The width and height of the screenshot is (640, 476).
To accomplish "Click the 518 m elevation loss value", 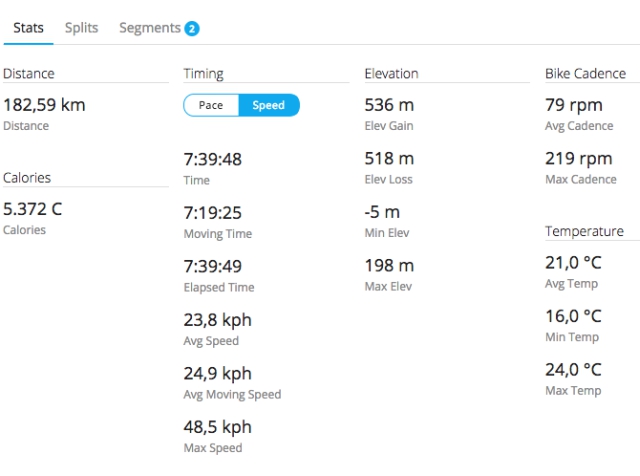I will click(x=389, y=159).
